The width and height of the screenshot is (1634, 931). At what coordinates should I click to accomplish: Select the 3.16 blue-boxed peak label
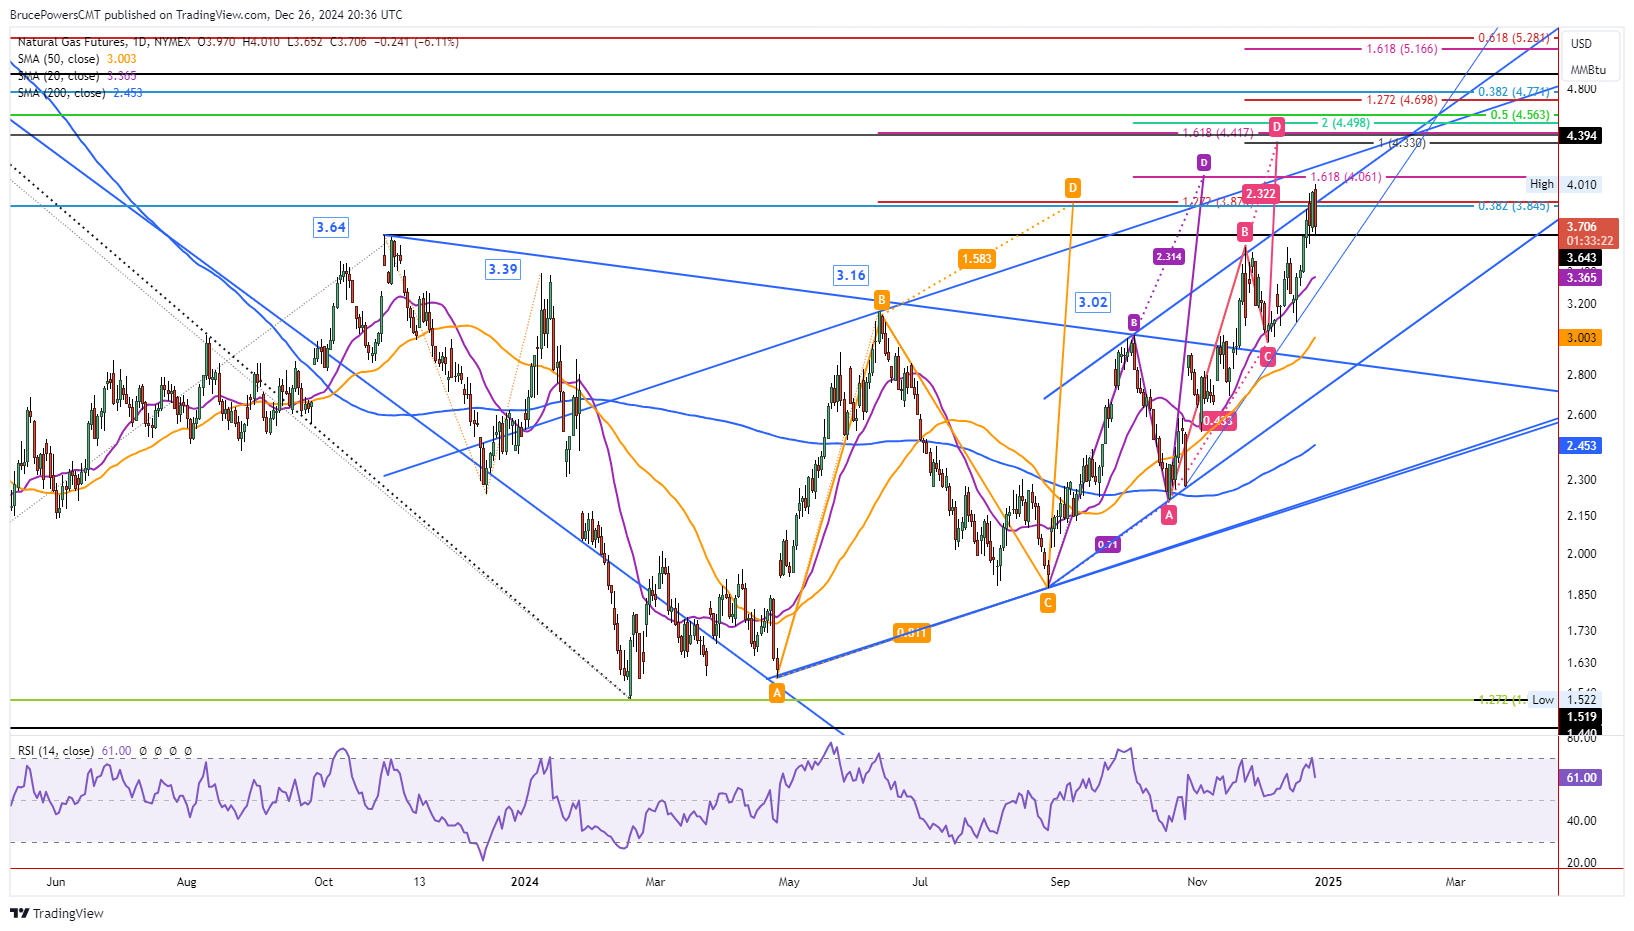[851, 275]
